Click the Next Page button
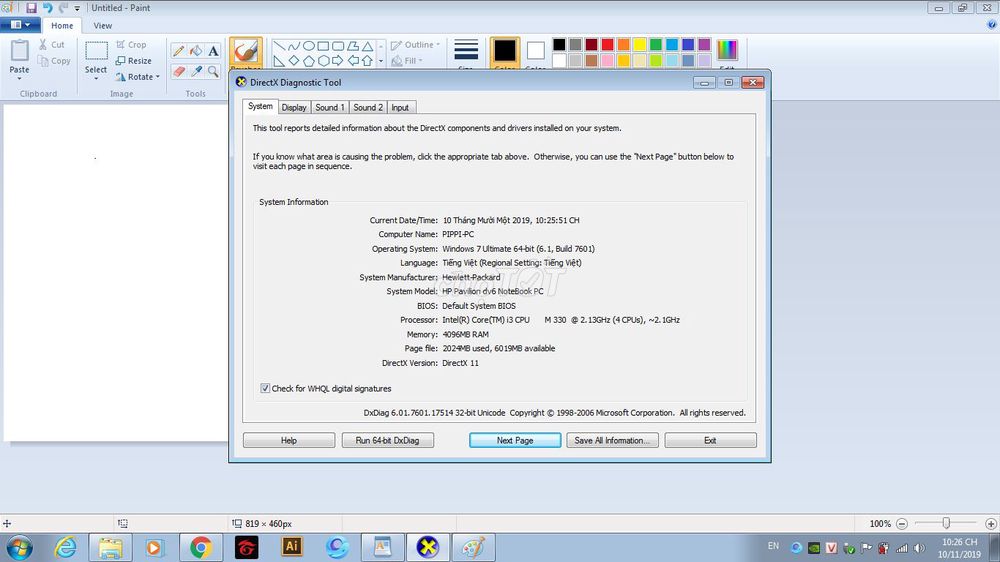The width and height of the screenshot is (1000, 562). coord(515,440)
